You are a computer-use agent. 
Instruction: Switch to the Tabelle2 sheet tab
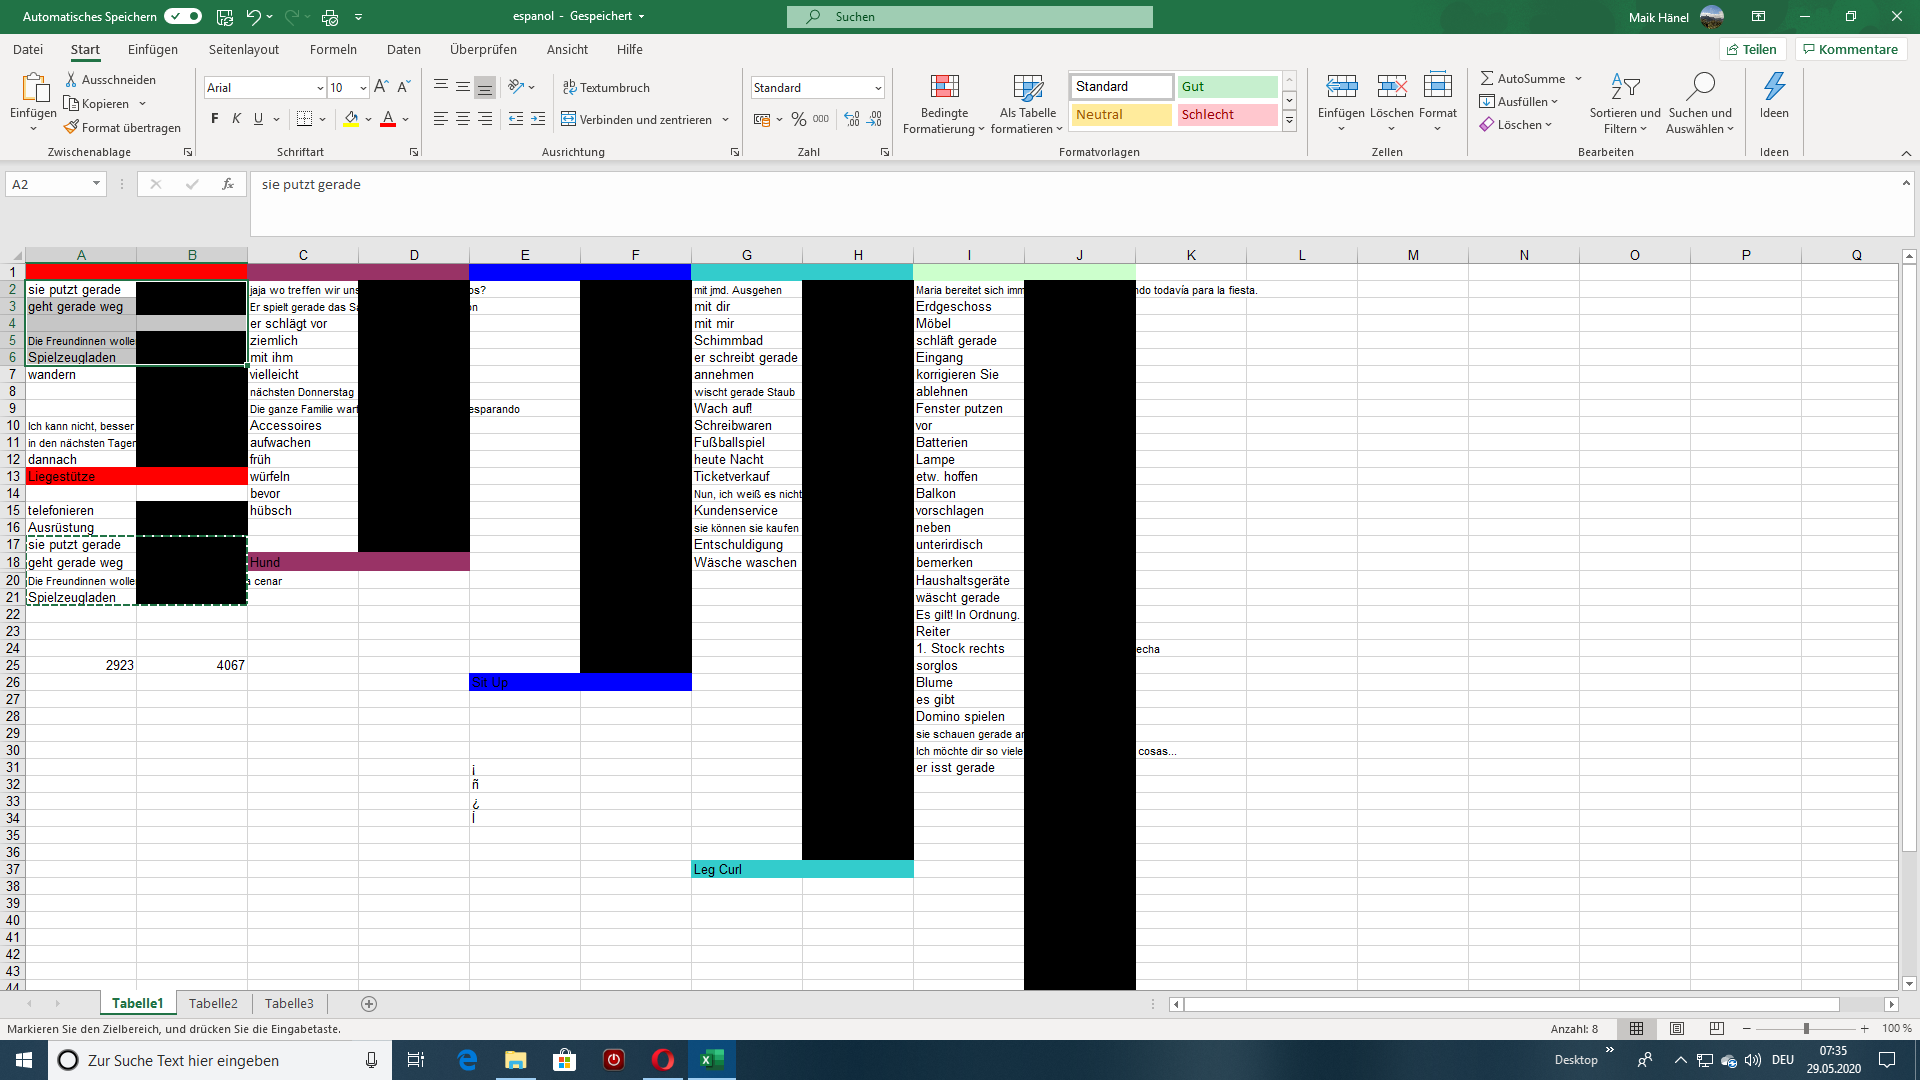[x=213, y=1003]
